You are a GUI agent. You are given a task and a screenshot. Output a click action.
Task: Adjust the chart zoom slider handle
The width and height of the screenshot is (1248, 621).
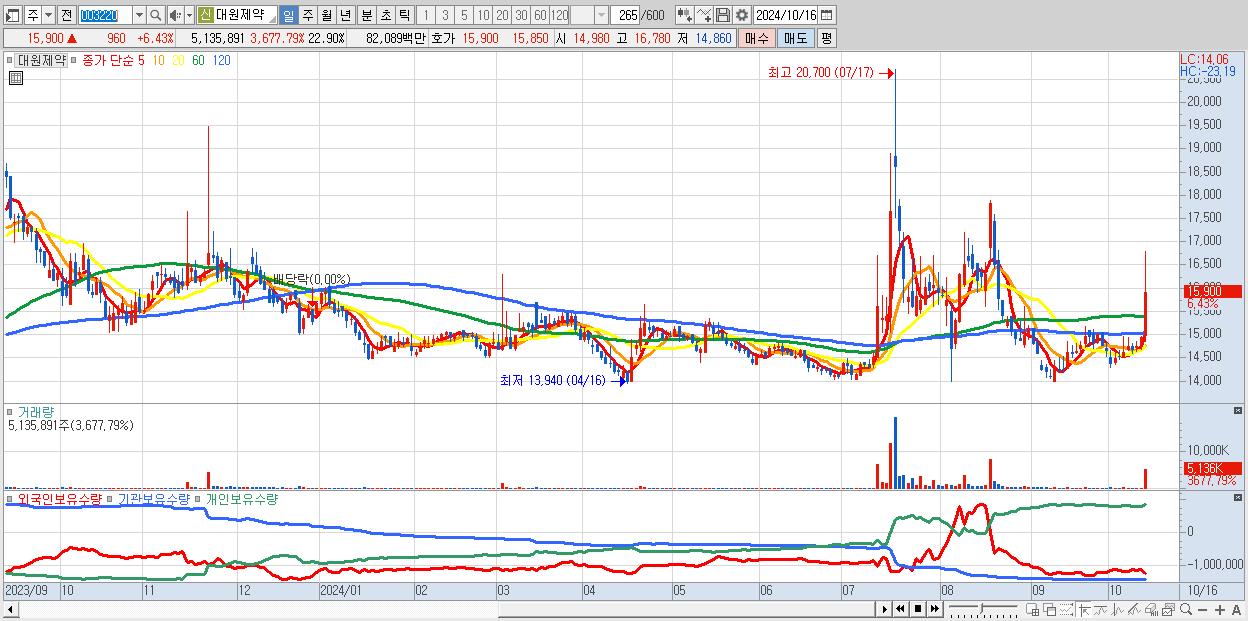(x=981, y=609)
